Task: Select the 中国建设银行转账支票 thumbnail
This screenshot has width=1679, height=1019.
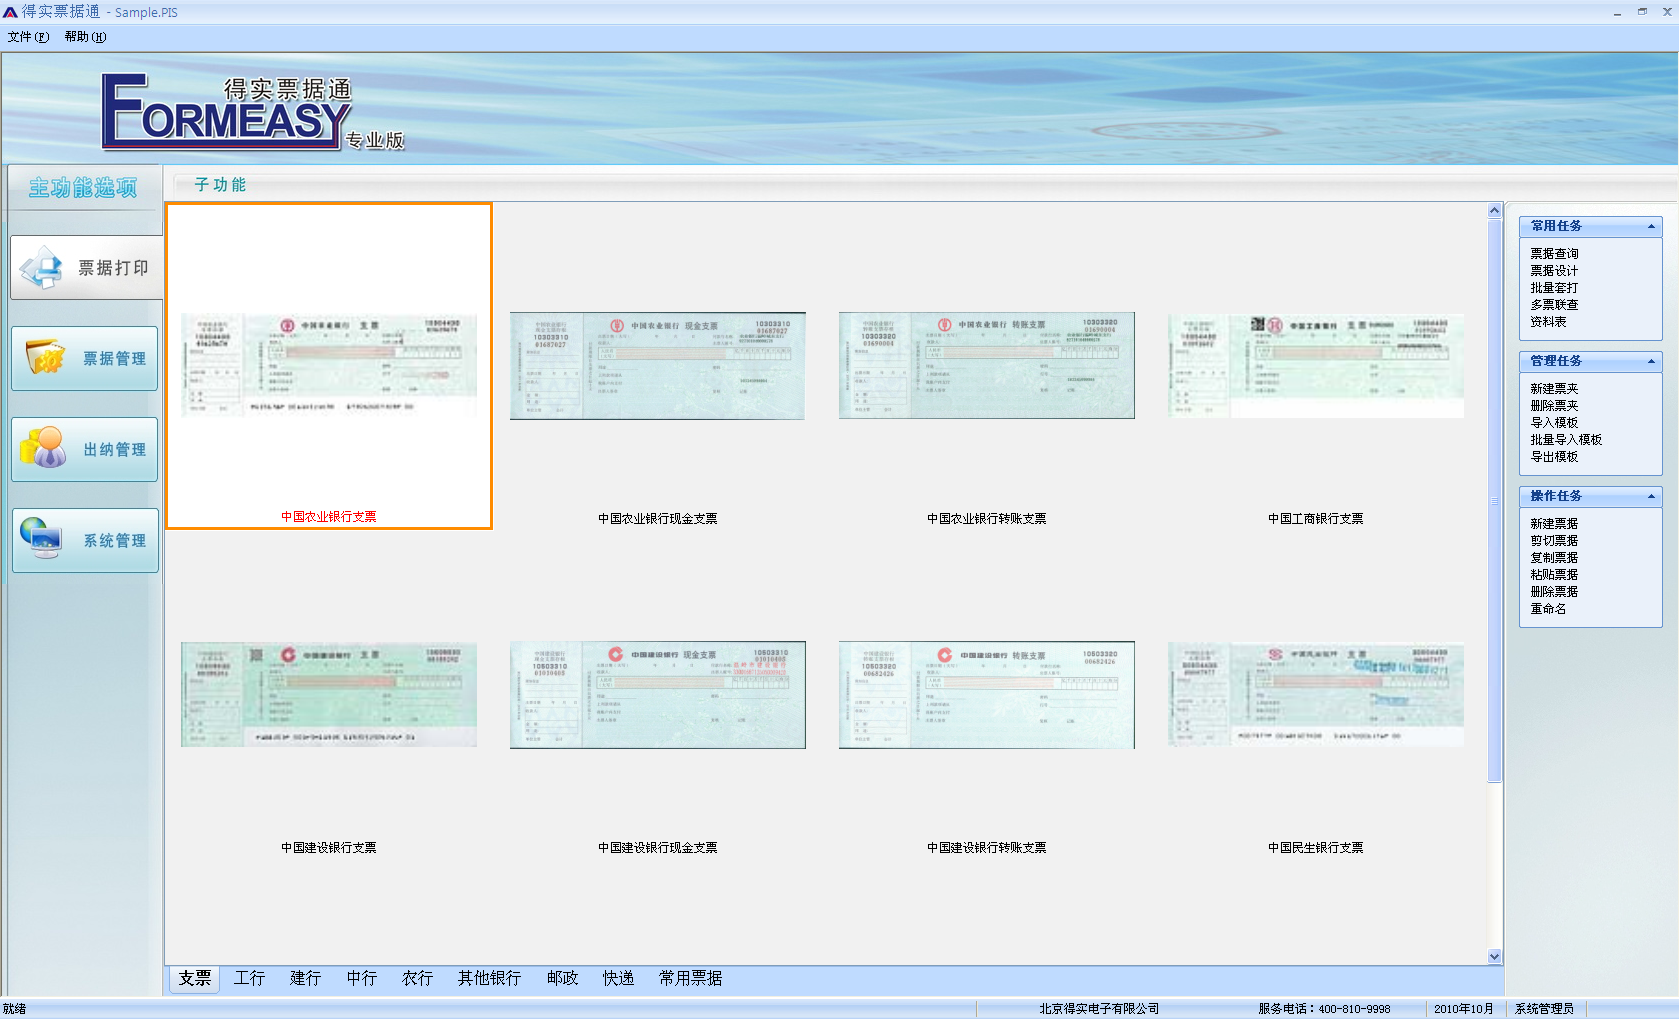Action: click(x=987, y=695)
